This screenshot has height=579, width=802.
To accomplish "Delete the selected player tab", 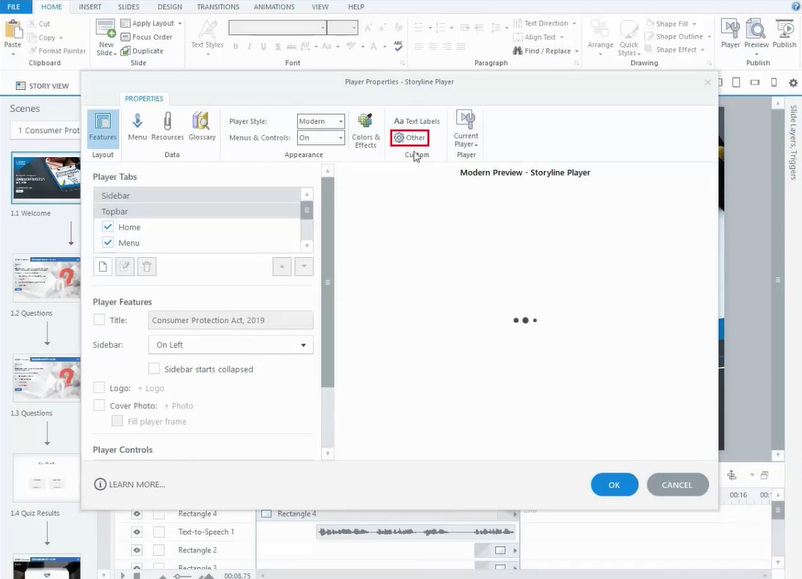I will point(147,266).
